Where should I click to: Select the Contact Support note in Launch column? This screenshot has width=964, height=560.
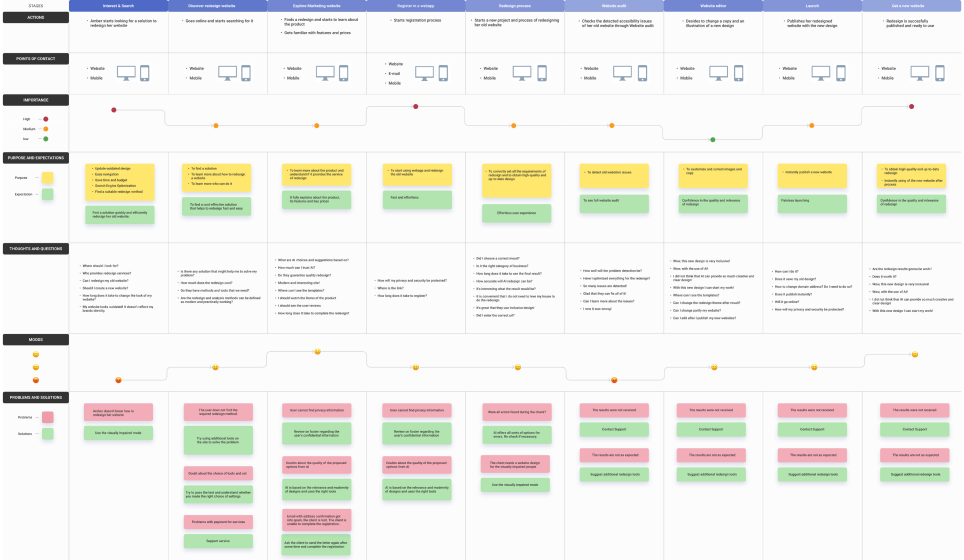(x=812, y=429)
